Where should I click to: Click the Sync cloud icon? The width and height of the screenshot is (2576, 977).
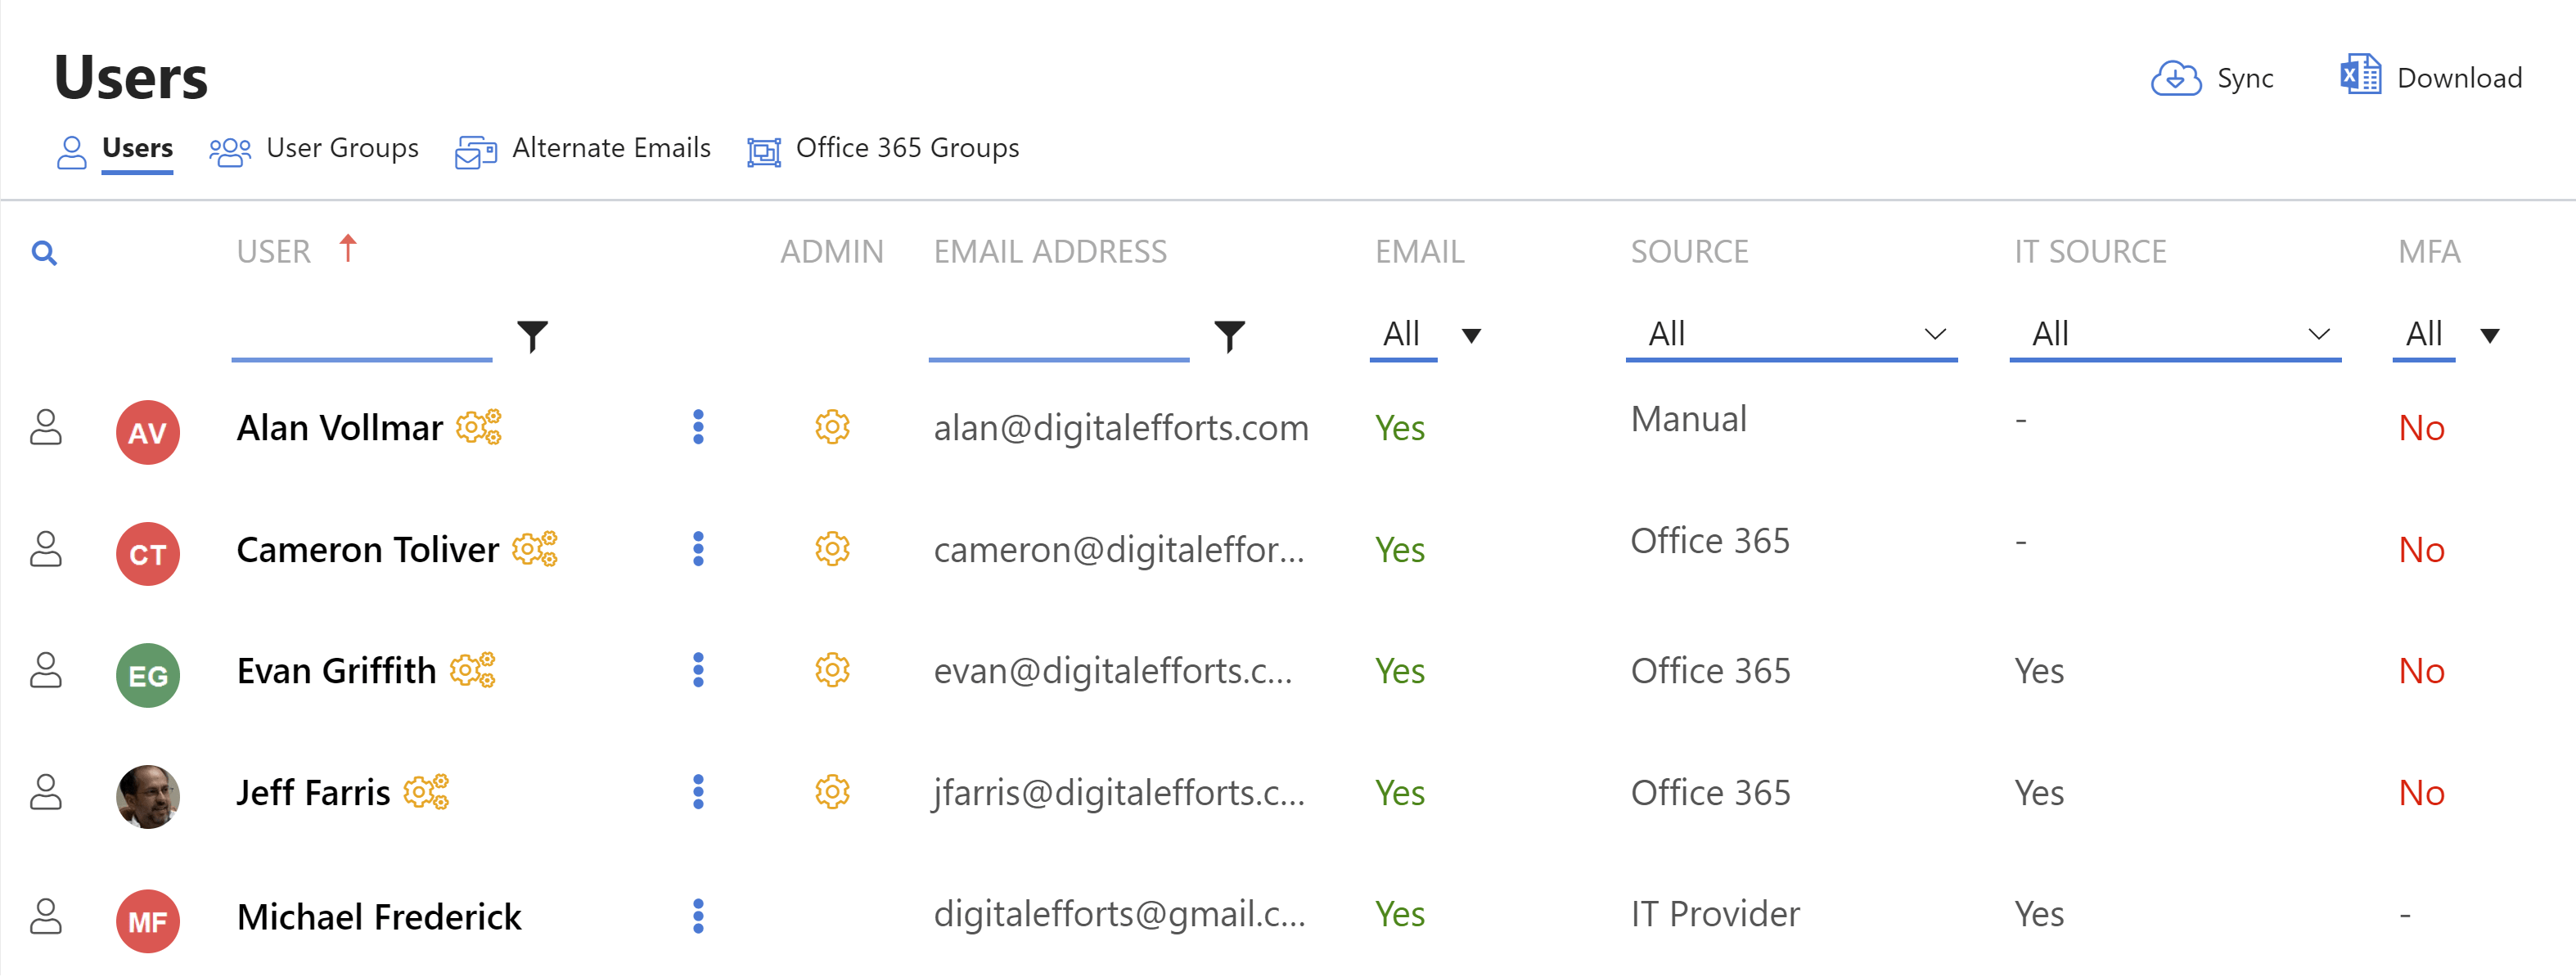point(2175,78)
